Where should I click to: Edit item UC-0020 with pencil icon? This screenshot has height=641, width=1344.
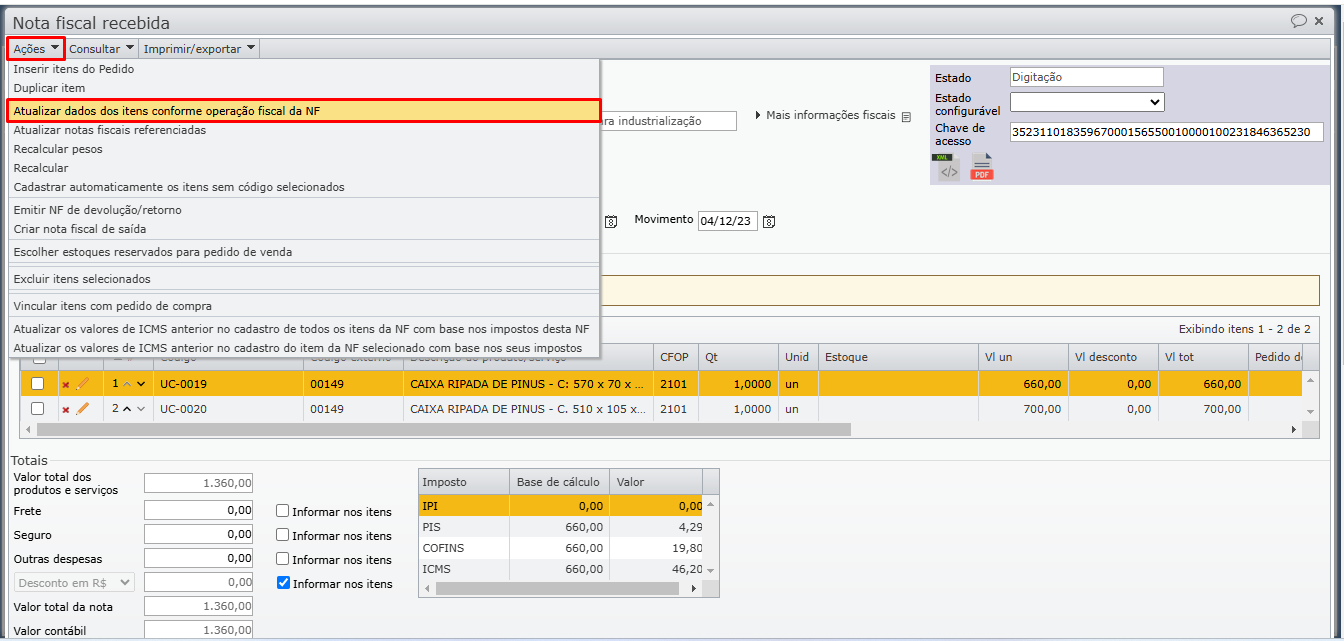click(82, 408)
